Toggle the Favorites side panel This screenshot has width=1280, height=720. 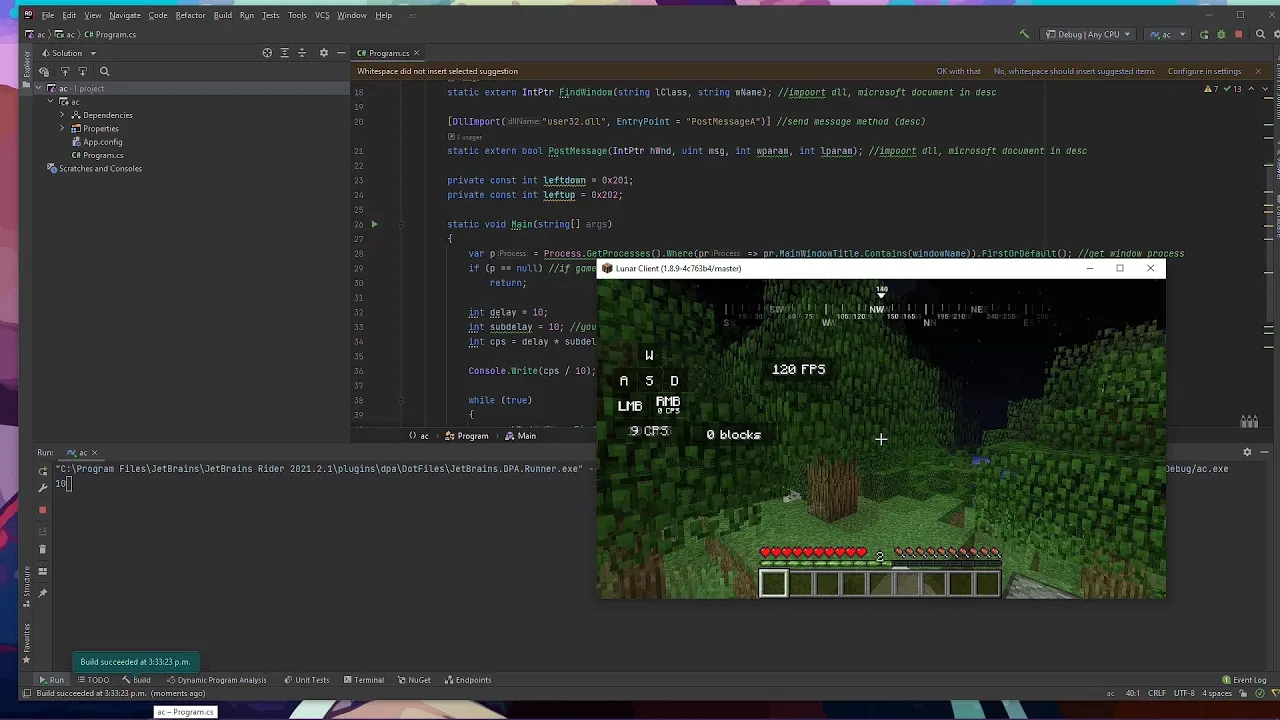click(27, 642)
